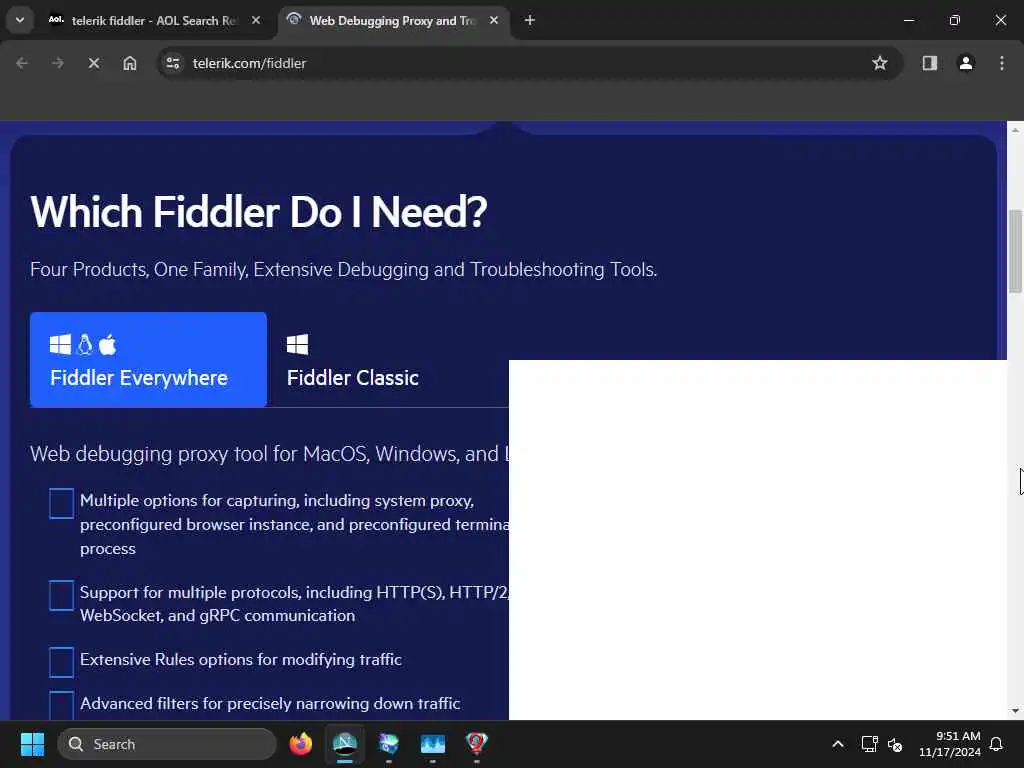Click the page vertical scrollbar thumb
Image resolution: width=1024 pixels, height=768 pixels.
pos(1015,251)
